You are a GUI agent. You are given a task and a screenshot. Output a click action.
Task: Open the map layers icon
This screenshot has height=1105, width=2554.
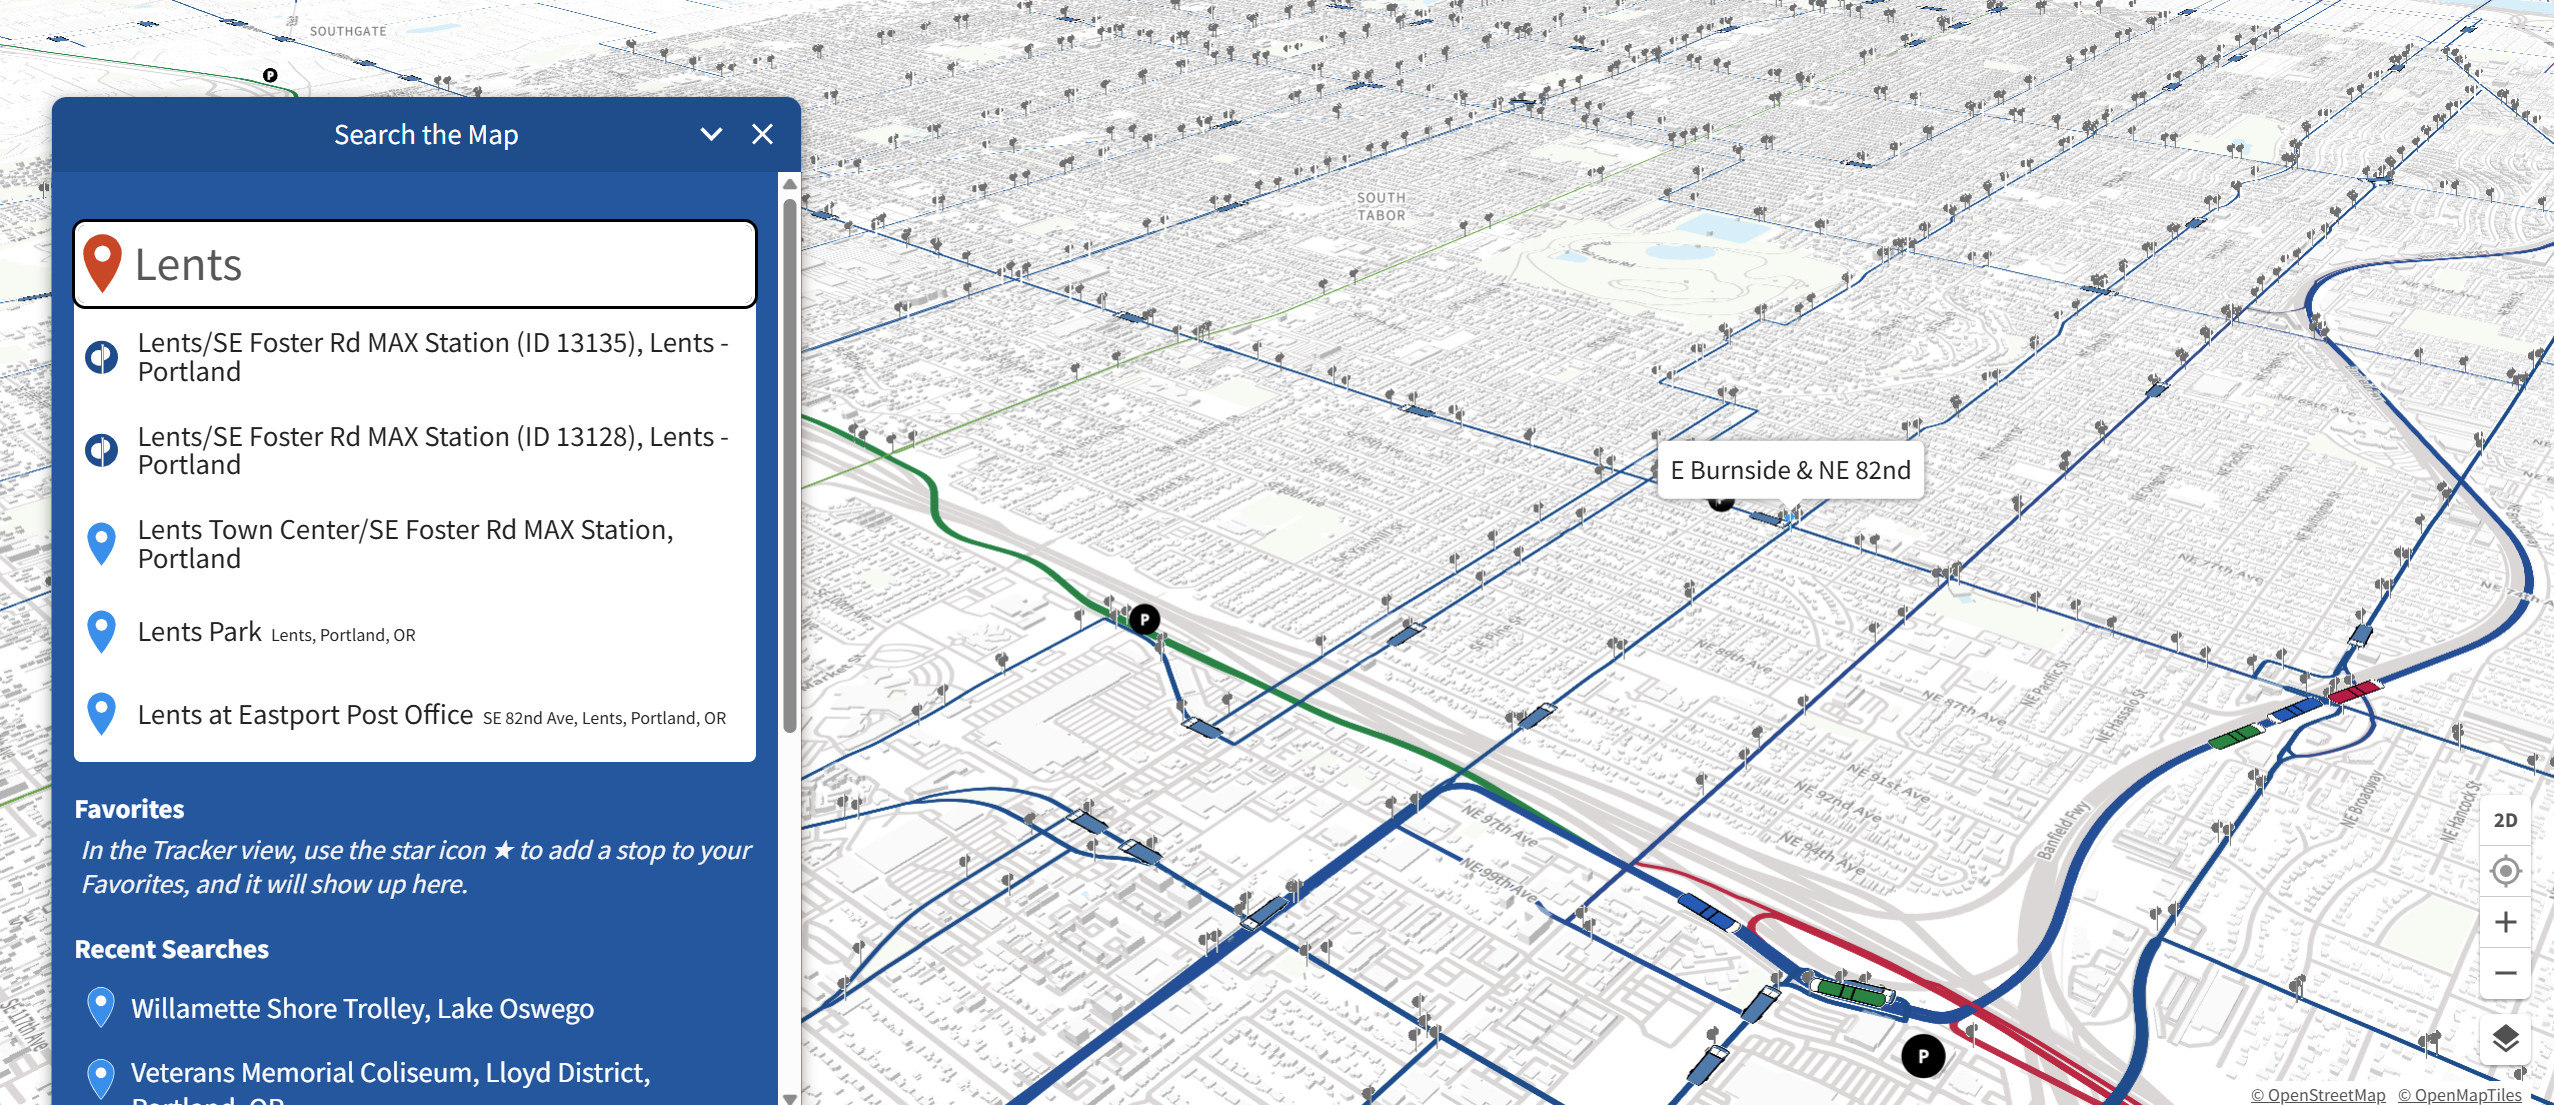(x=2505, y=1038)
